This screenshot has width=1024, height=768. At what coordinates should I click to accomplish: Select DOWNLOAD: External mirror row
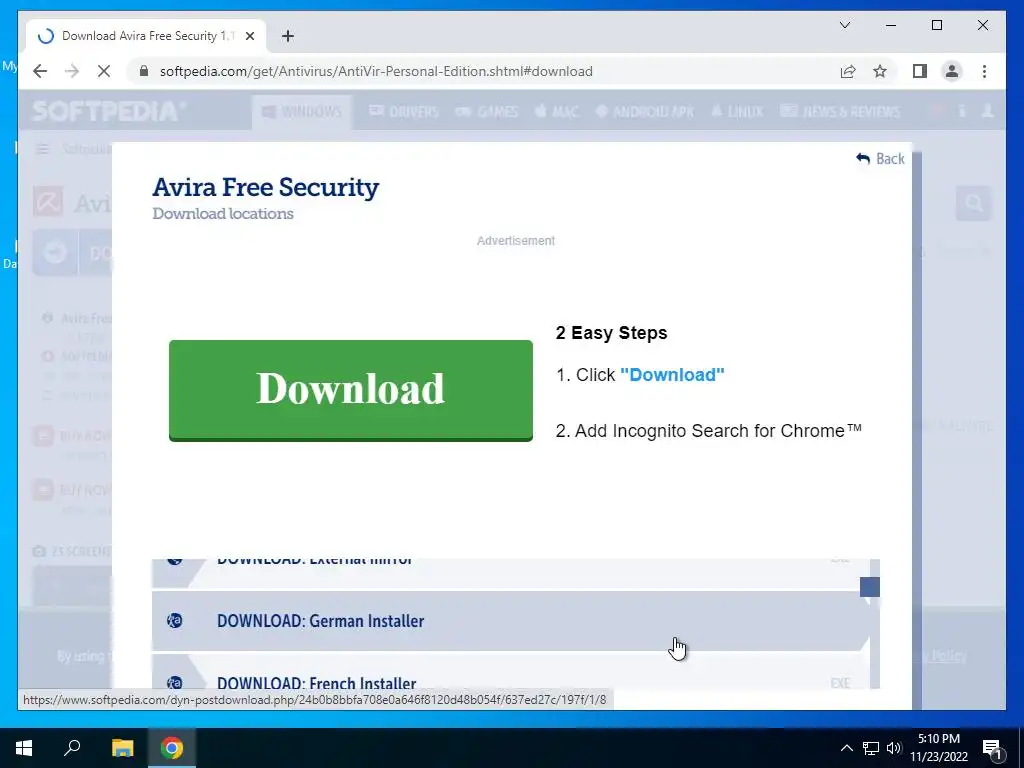[510, 573]
